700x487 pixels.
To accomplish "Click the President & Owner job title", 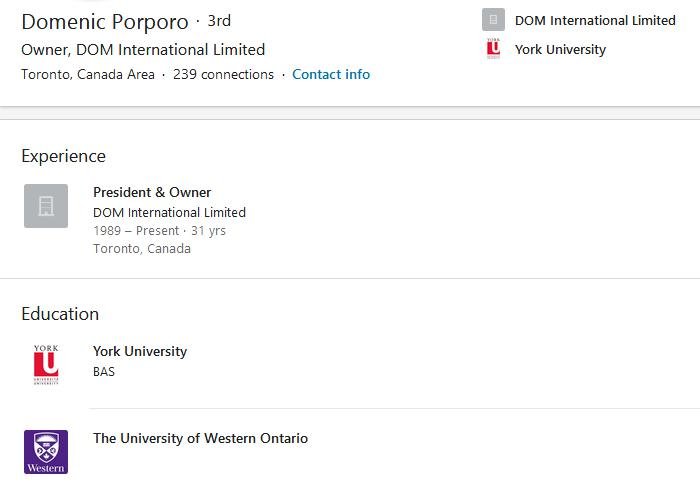I will [x=152, y=192].
